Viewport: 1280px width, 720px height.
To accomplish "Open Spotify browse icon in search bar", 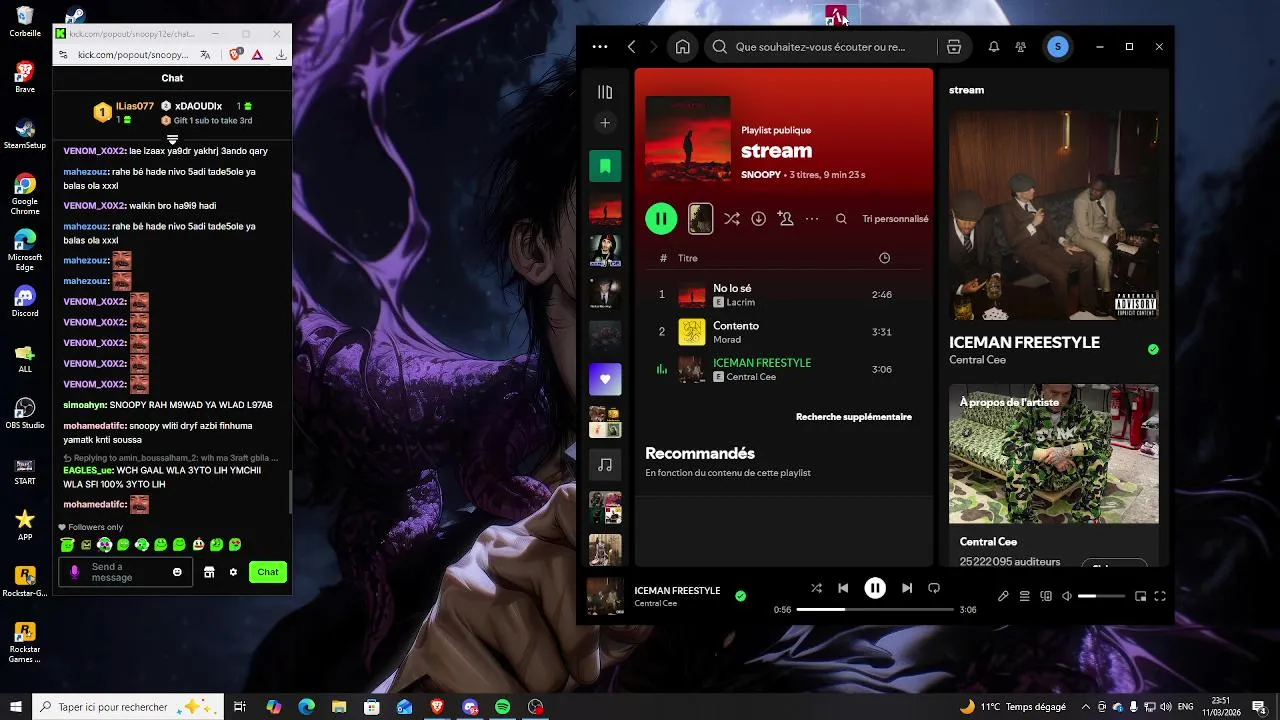I will point(954,47).
